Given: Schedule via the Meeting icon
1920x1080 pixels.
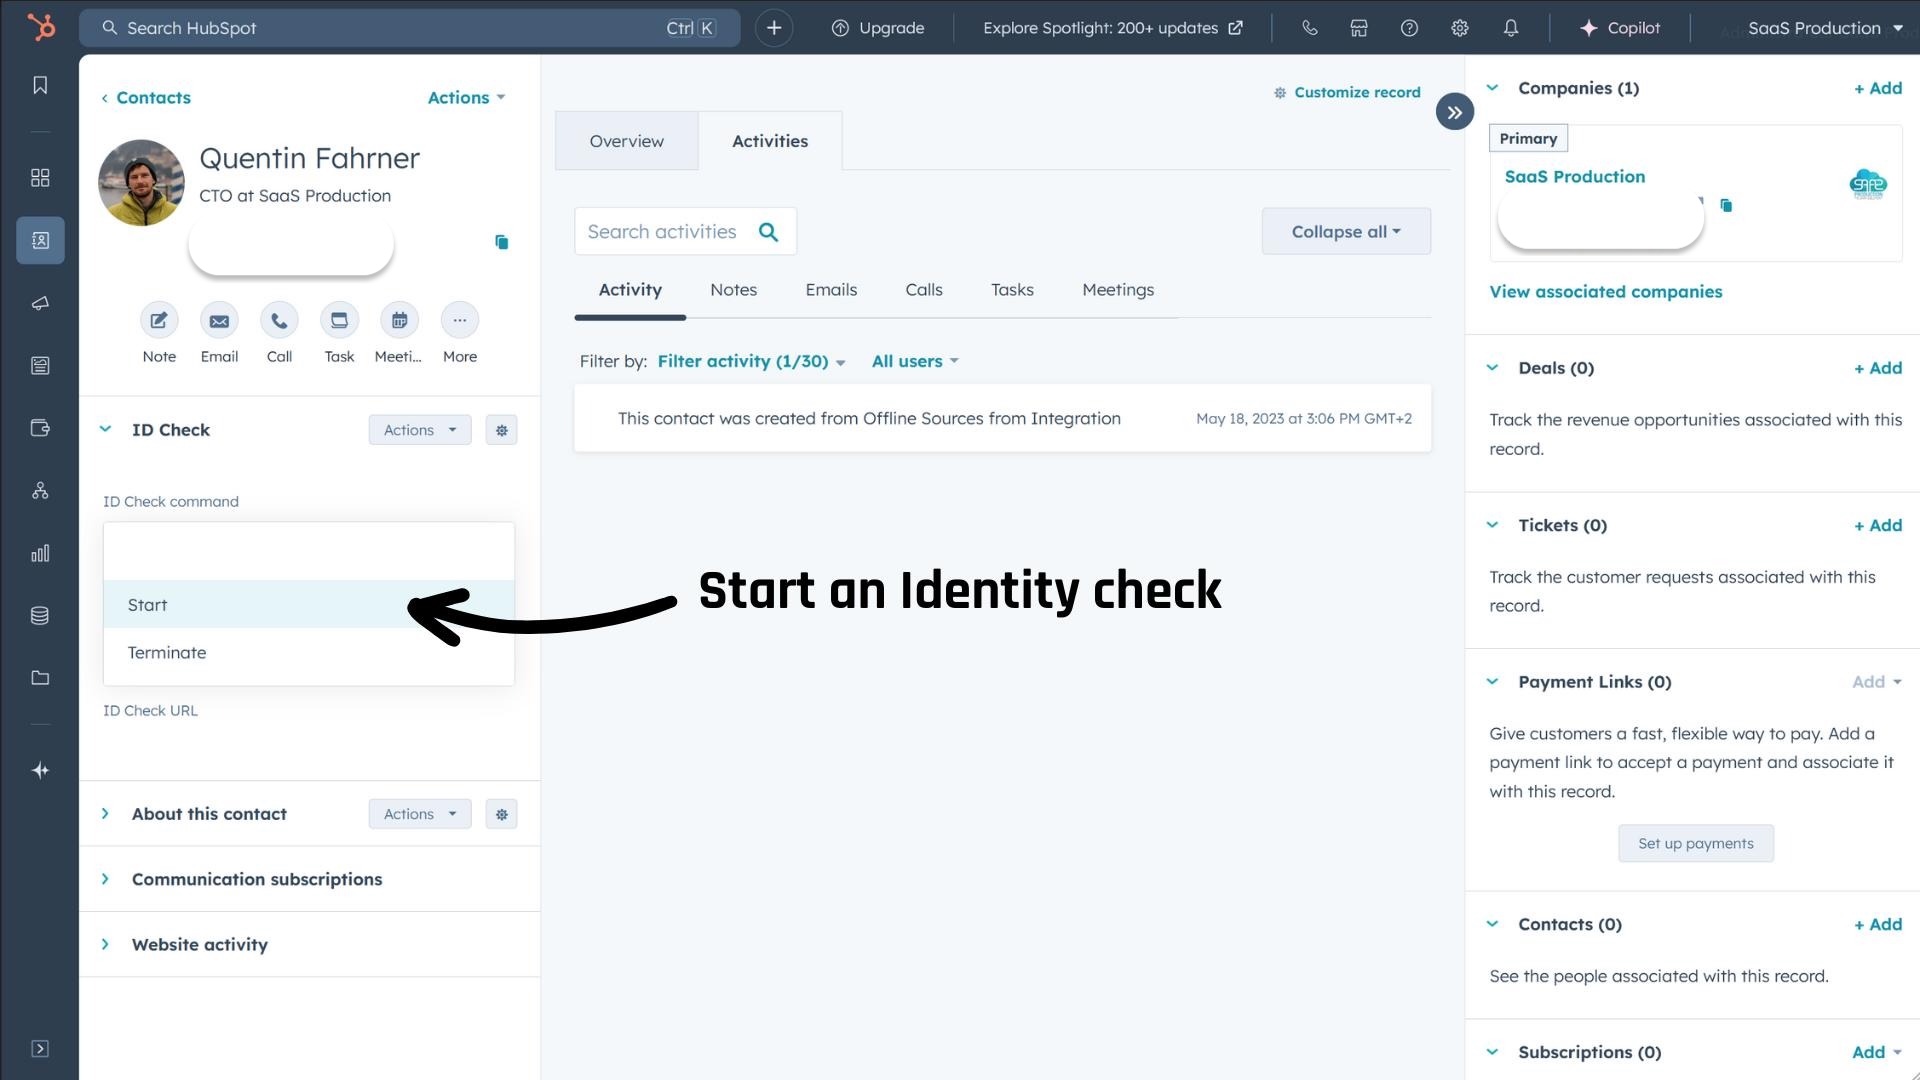Looking at the screenshot, I should (x=399, y=320).
